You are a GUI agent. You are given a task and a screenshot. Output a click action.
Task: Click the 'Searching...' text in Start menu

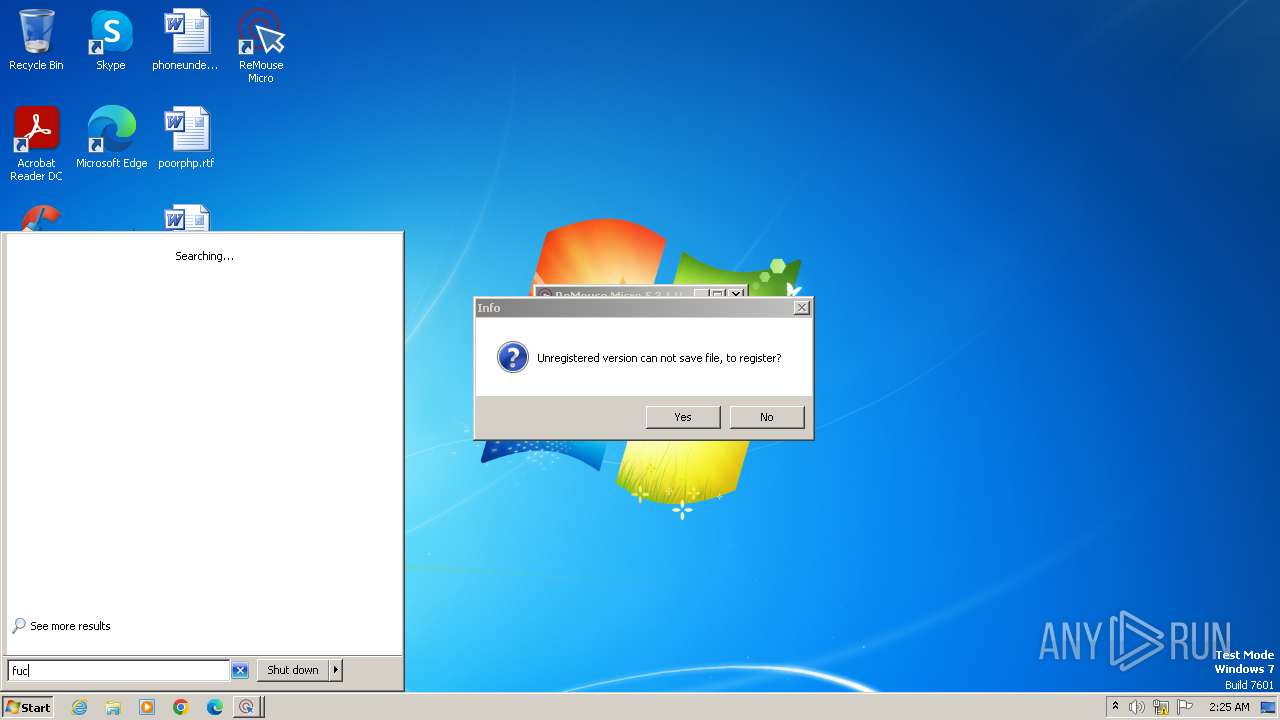coord(204,256)
